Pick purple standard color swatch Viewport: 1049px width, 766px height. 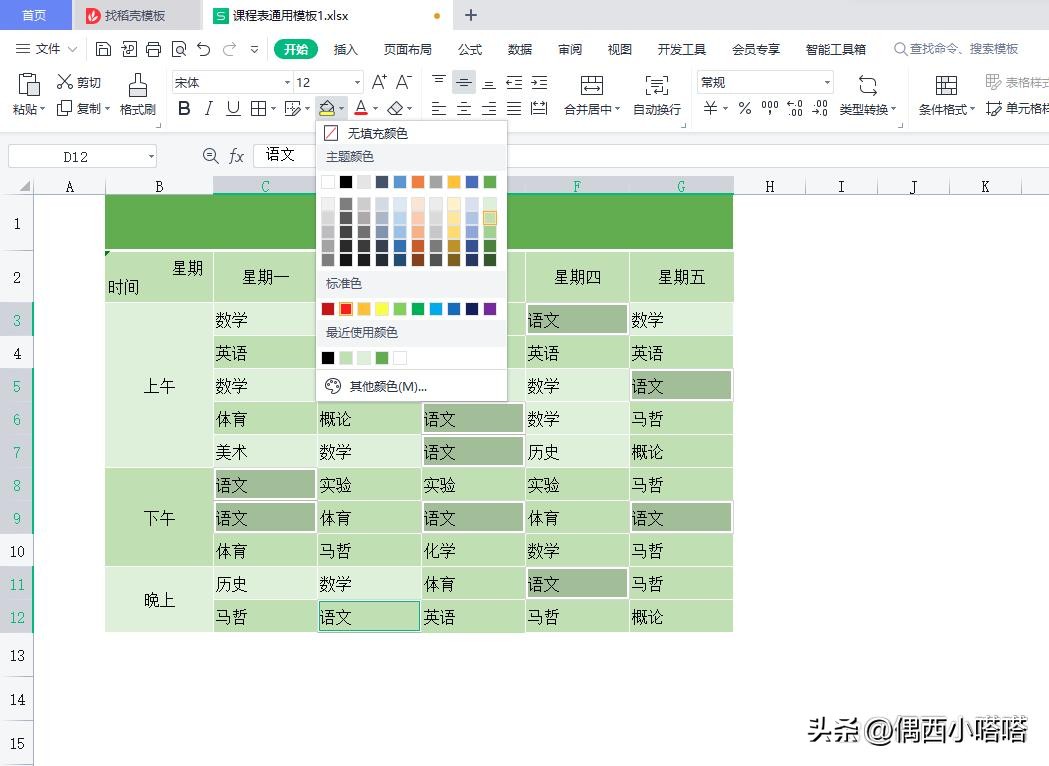tap(490, 308)
